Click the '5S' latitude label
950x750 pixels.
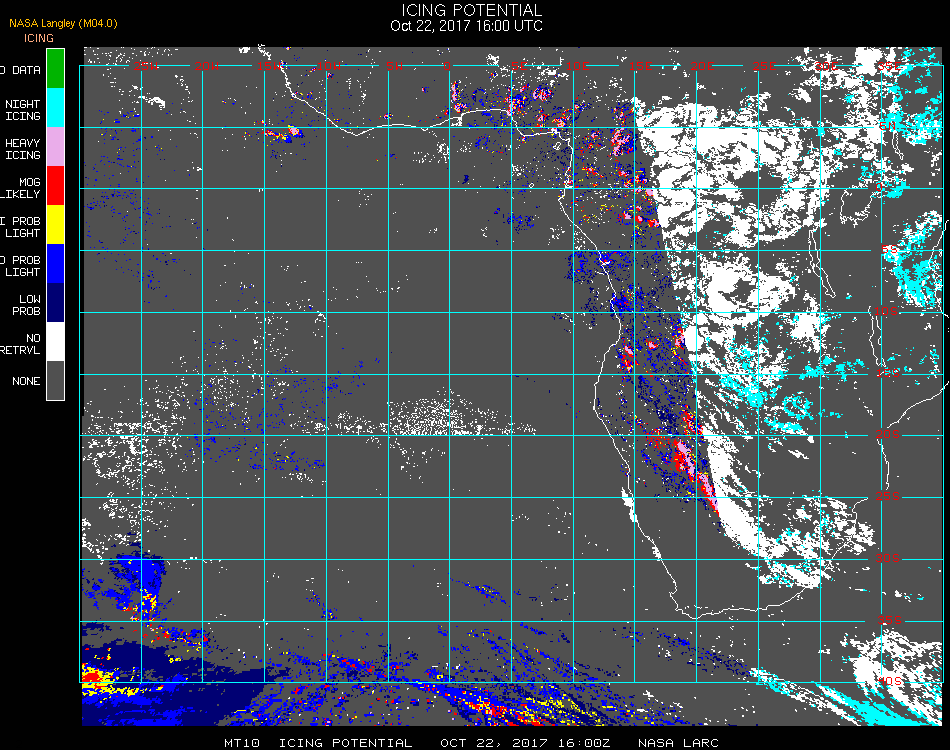pos(889,250)
